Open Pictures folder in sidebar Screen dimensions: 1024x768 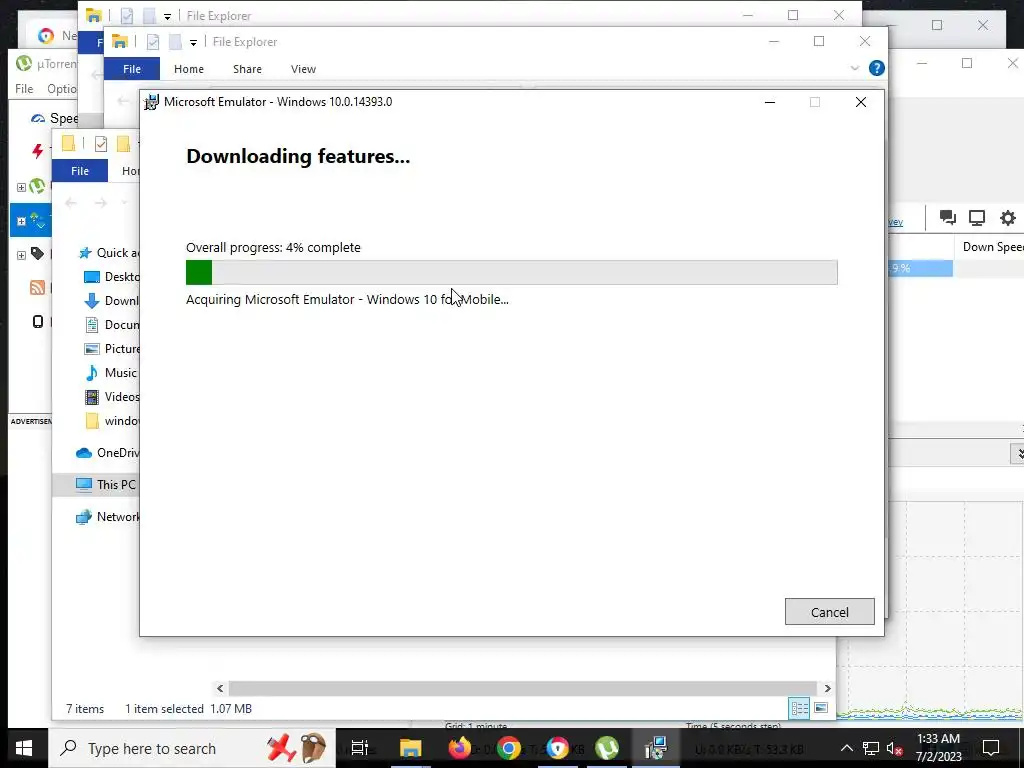click(112, 349)
